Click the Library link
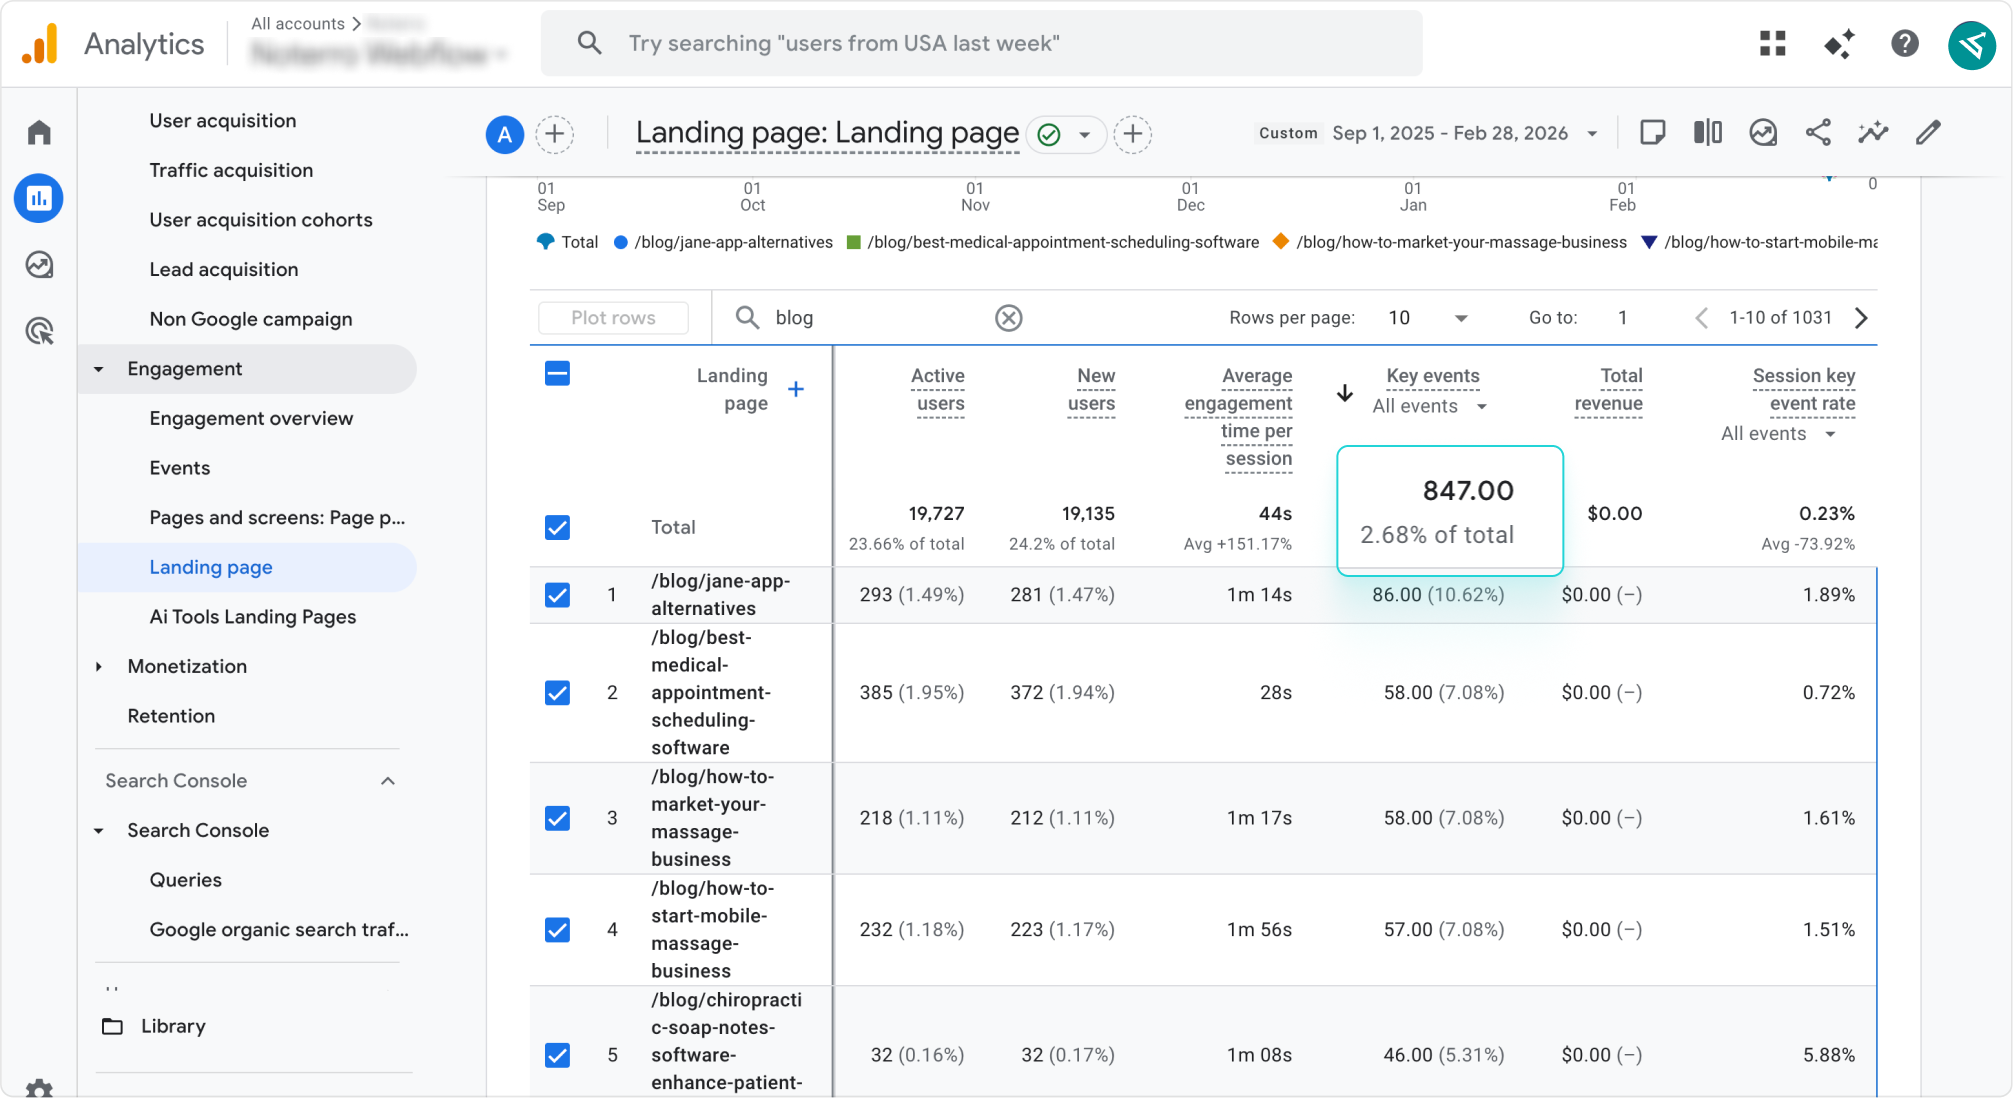 172,1026
